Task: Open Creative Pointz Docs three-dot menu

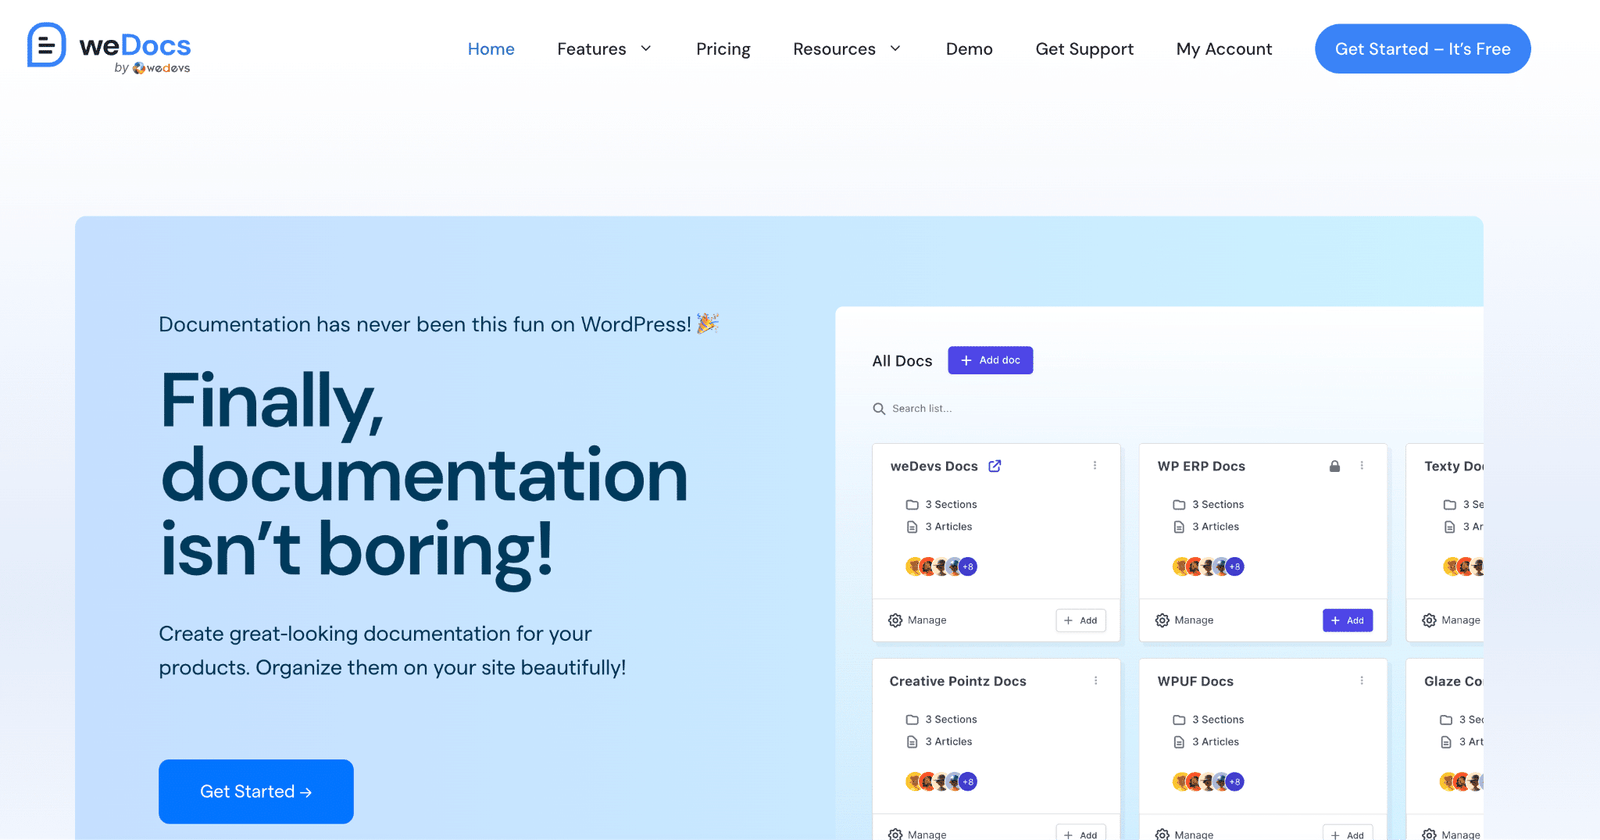Action: [1096, 681]
